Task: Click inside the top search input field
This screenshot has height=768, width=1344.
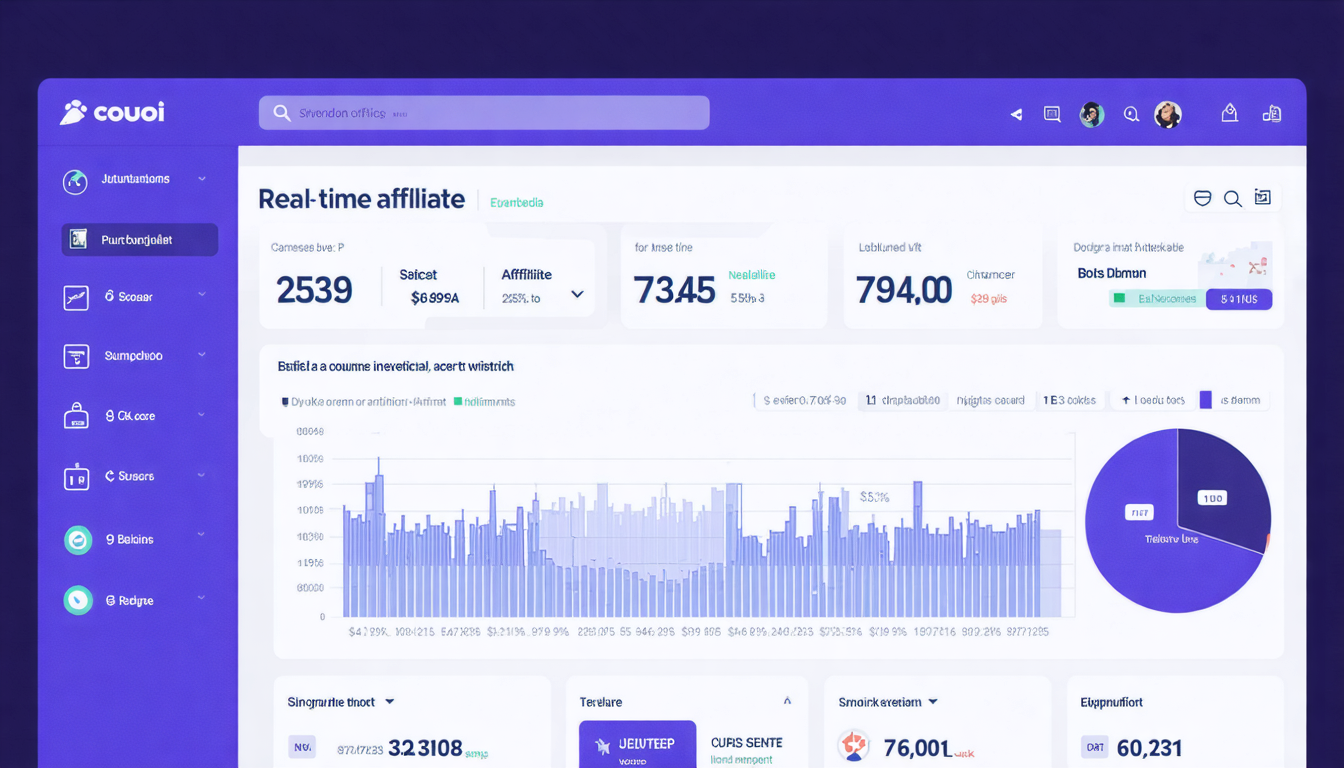Action: click(483, 113)
